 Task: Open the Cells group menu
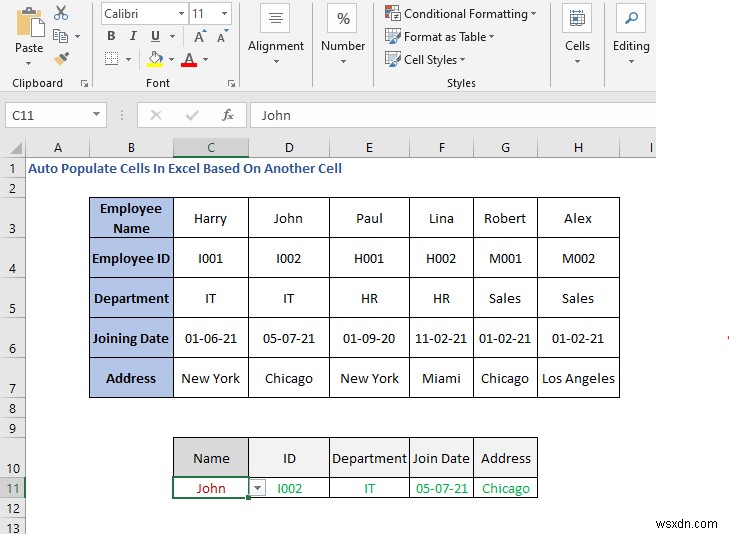(577, 35)
